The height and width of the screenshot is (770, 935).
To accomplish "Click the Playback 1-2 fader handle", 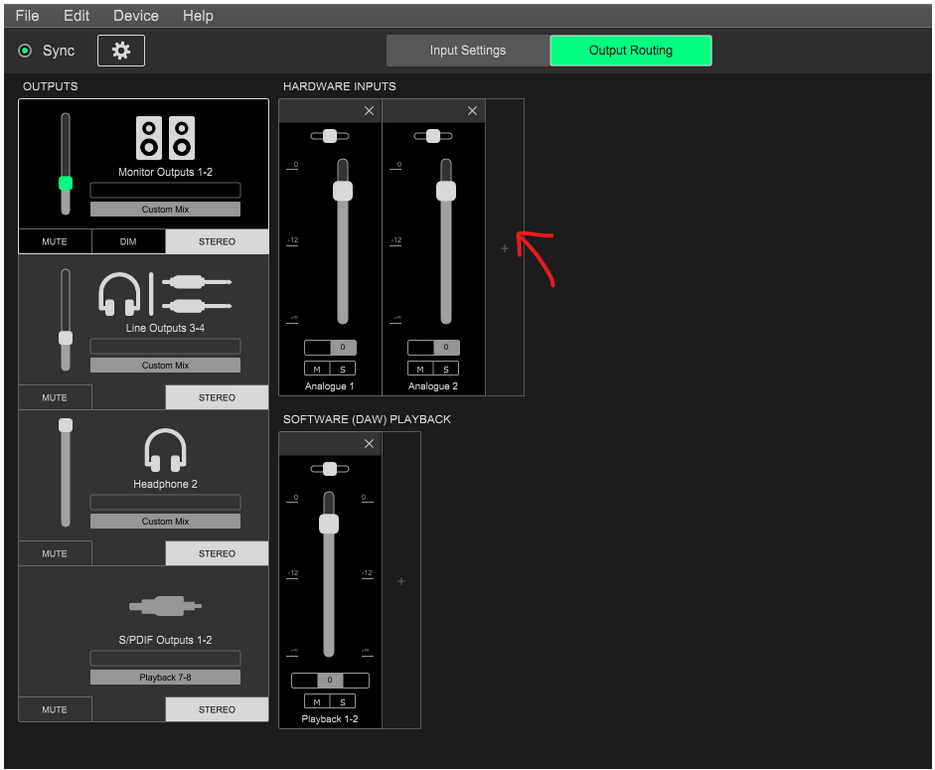I will pyautogui.click(x=329, y=524).
